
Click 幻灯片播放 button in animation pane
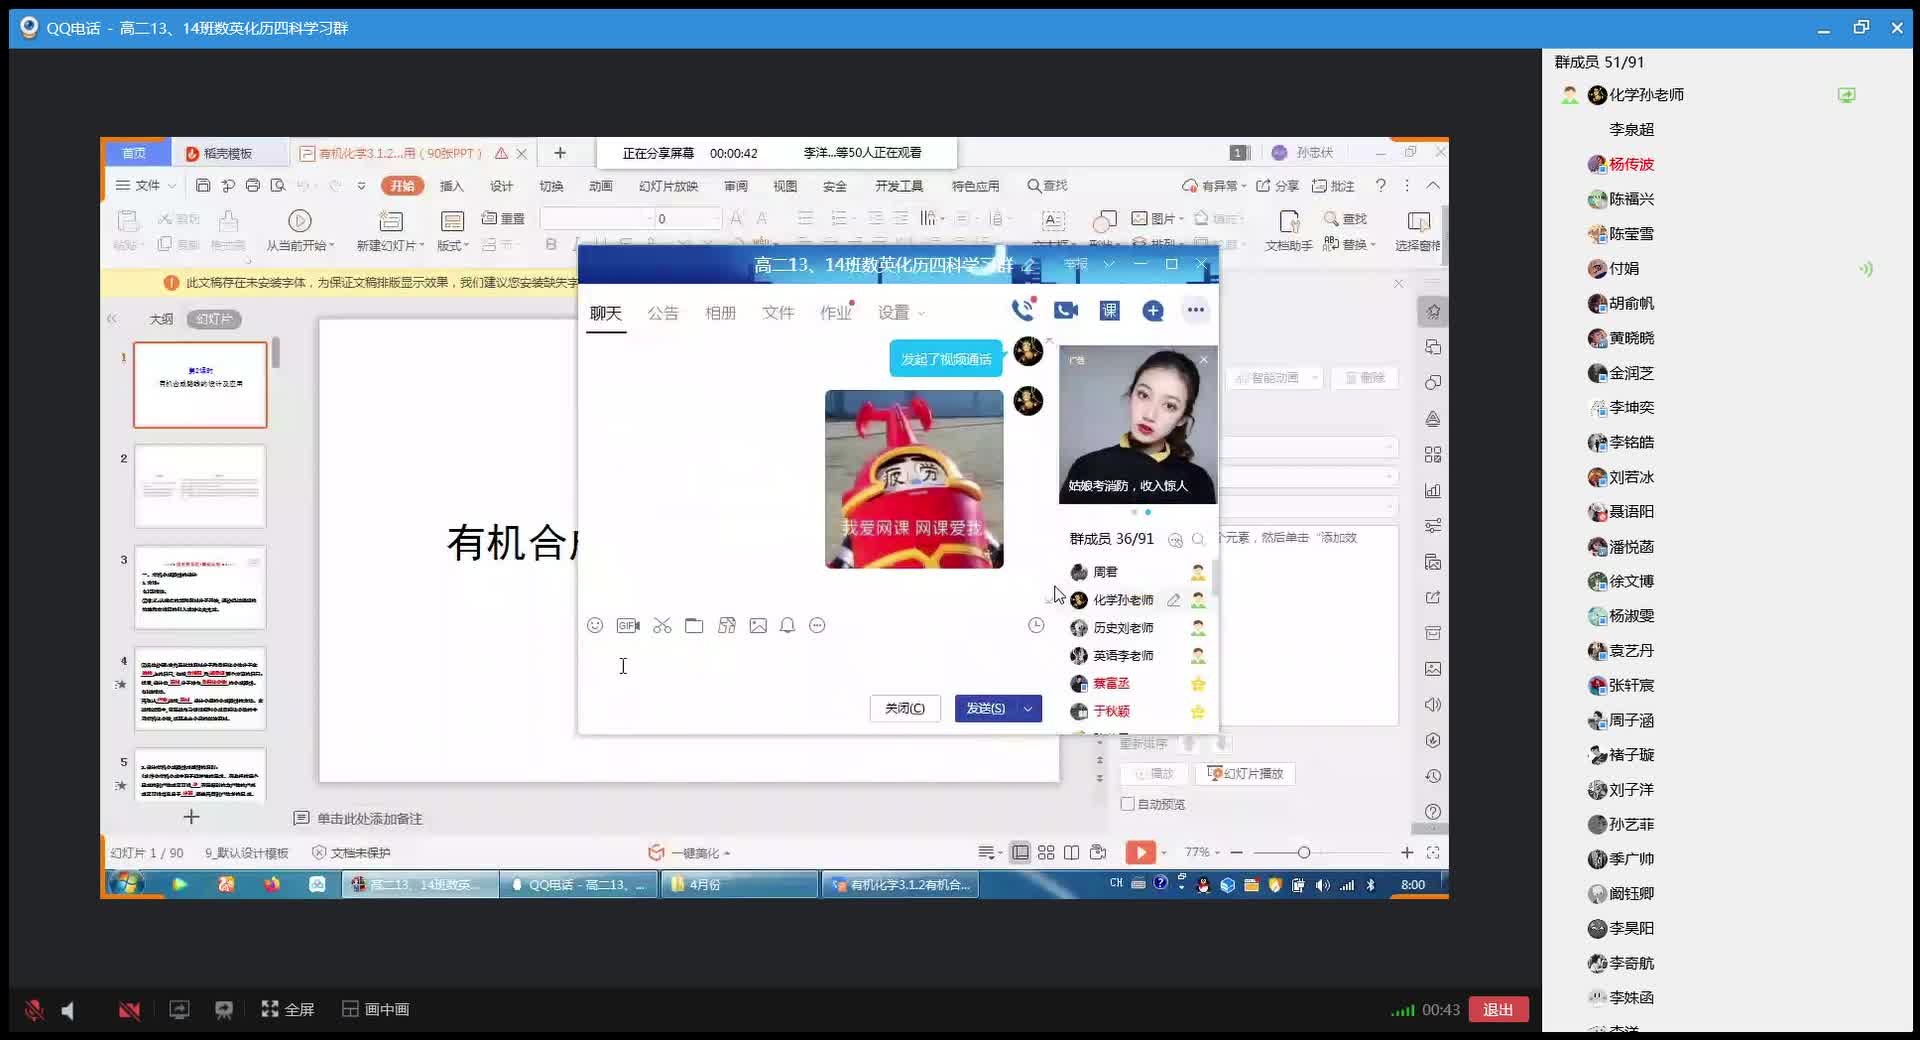(1246, 774)
